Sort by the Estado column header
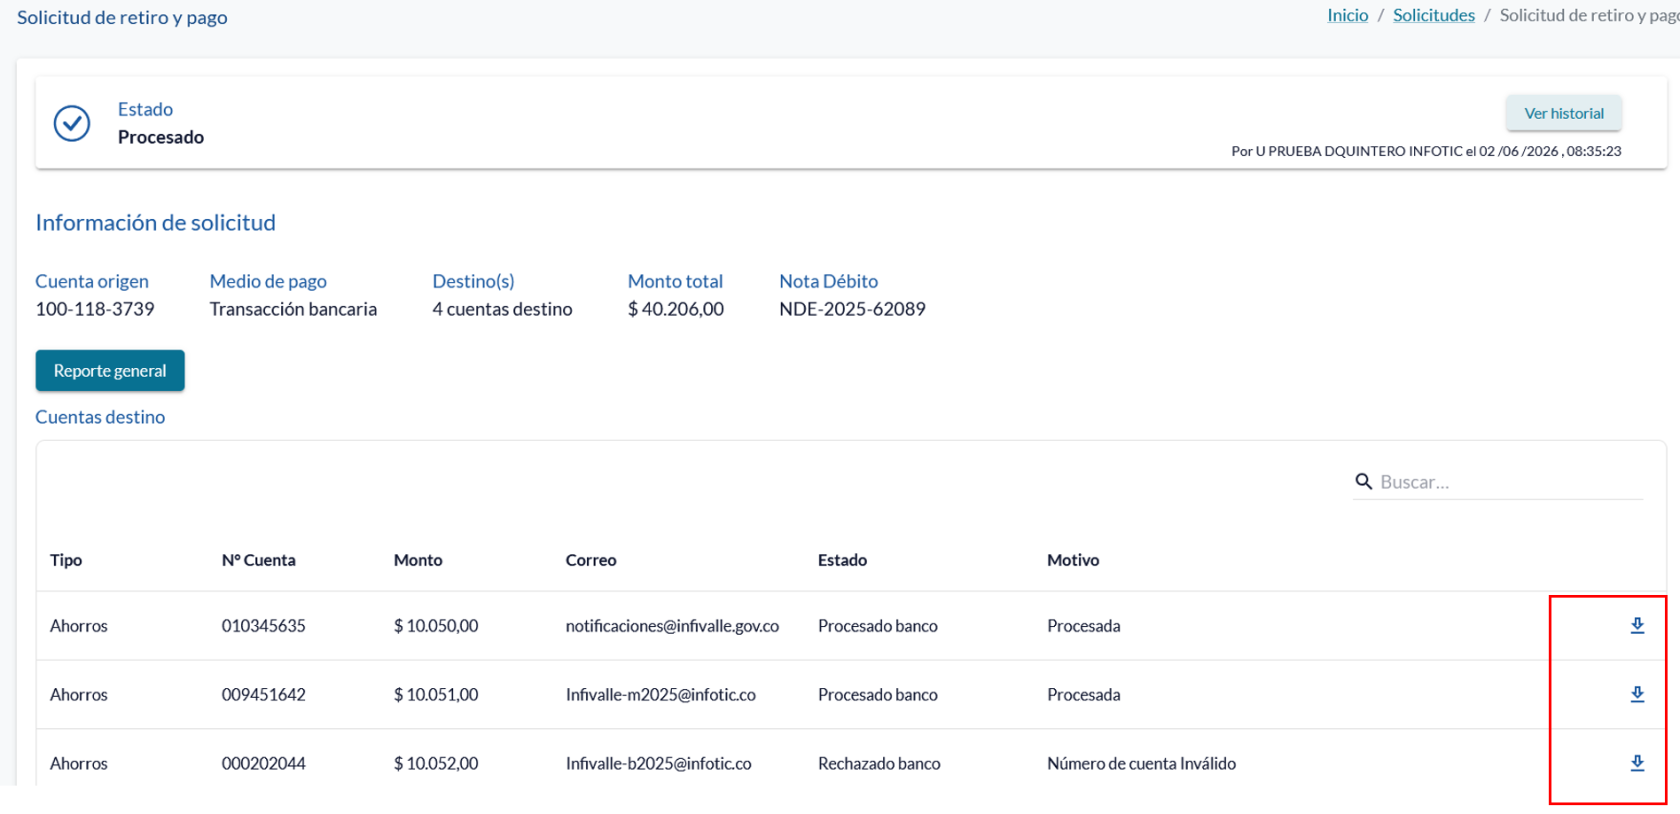This screenshot has height=814, width=1680. tap(842, 560)
